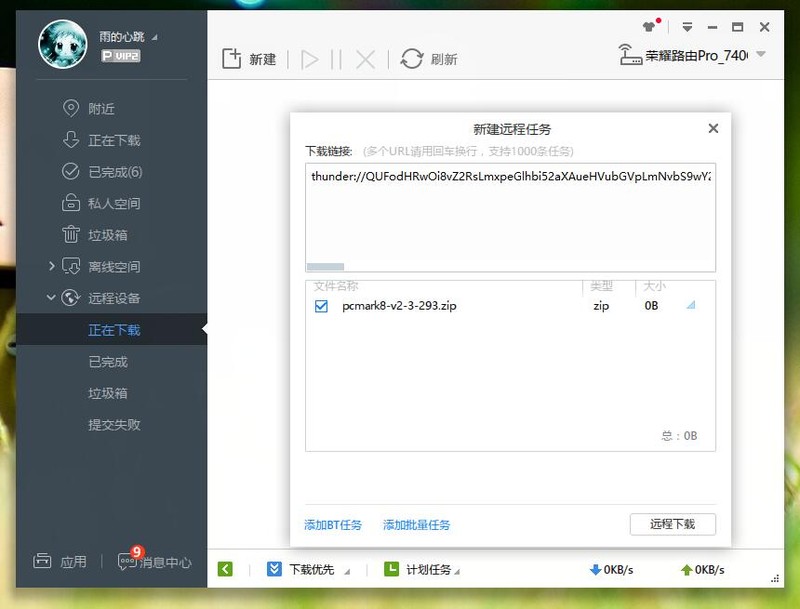800x609 pixels.
Task: Click the 添加BT任务 link
Action: (332, 524)
